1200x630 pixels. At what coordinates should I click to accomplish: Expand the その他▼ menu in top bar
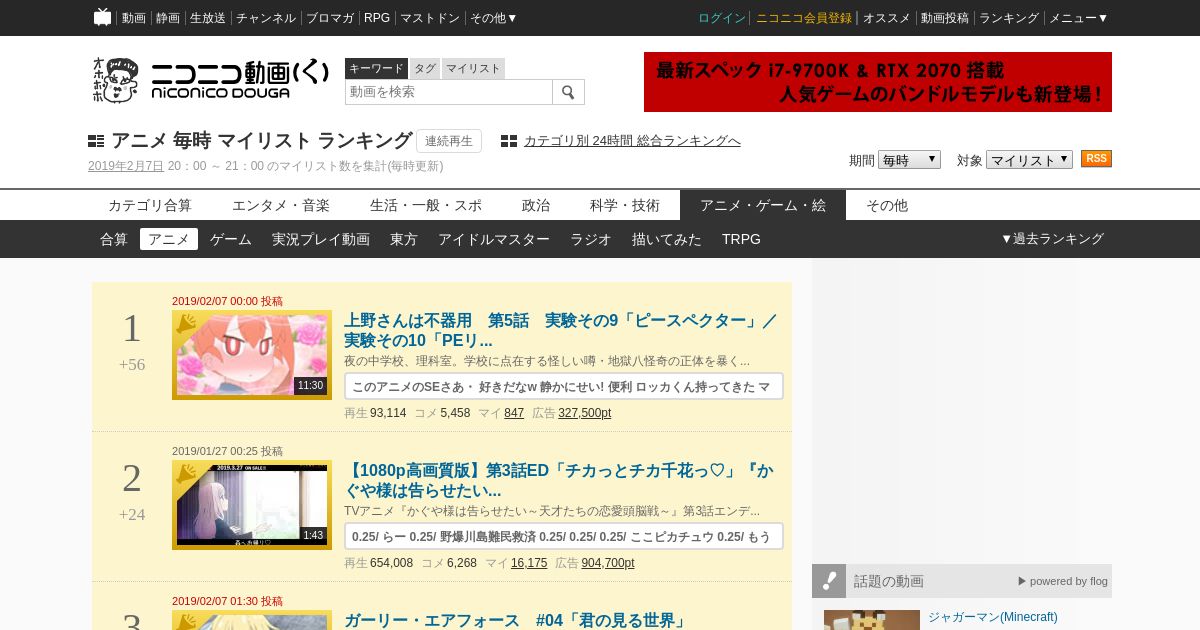tap(494, 18)
